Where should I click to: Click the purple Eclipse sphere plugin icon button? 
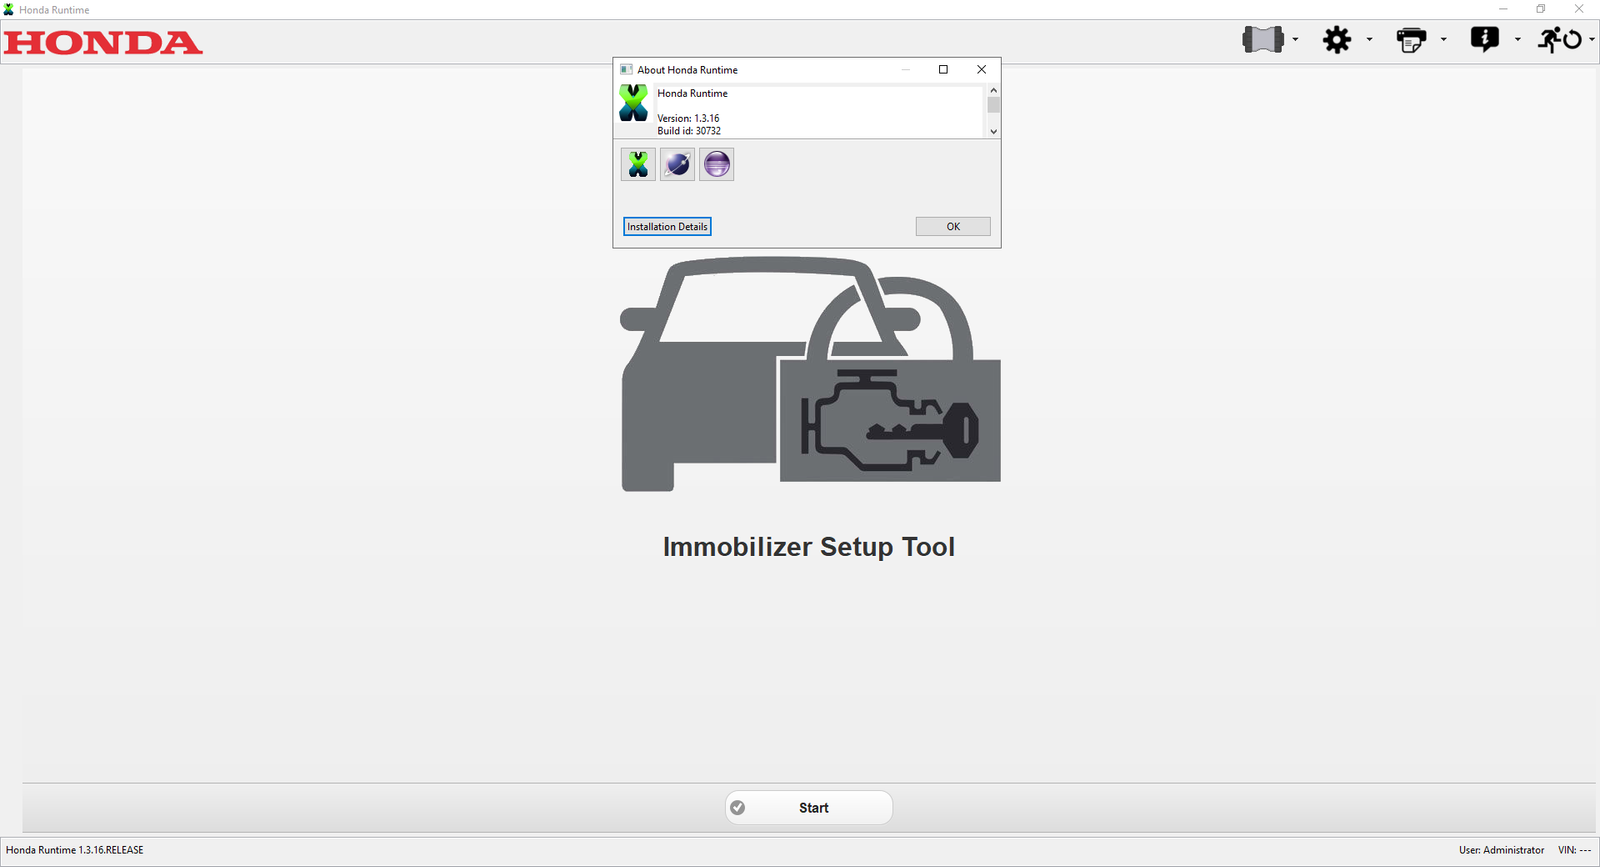click(717, 164)
